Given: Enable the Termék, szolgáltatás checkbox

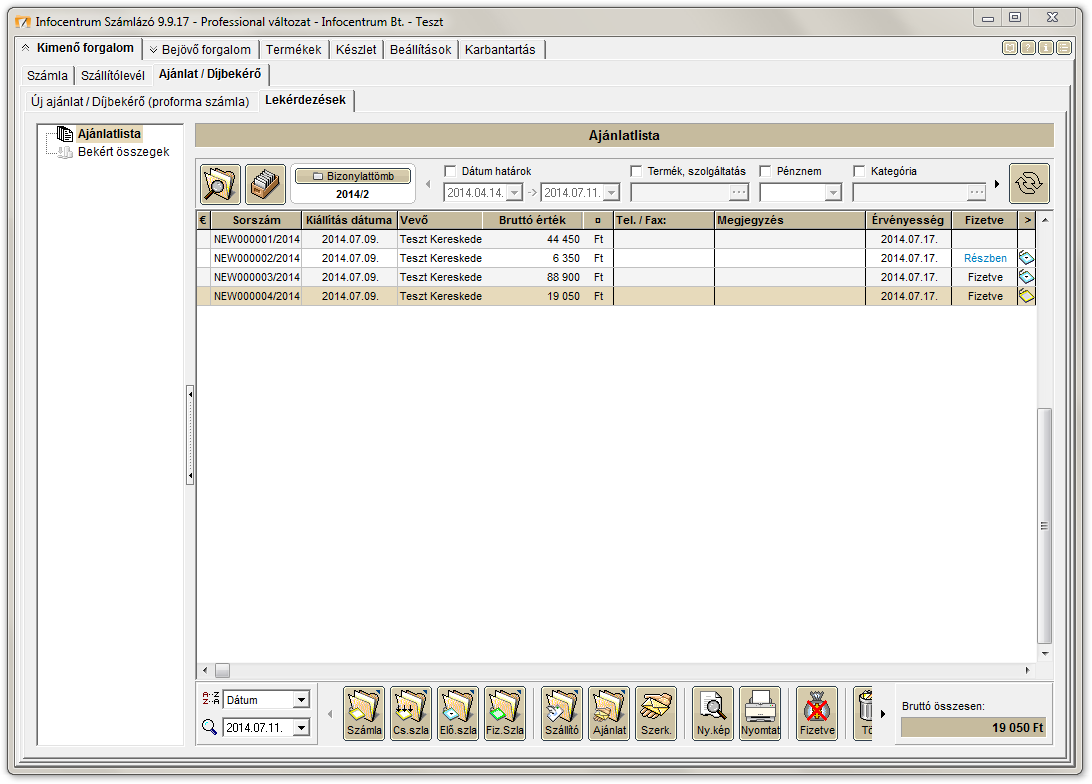Looking at the screenshot, I should [636, 171].
